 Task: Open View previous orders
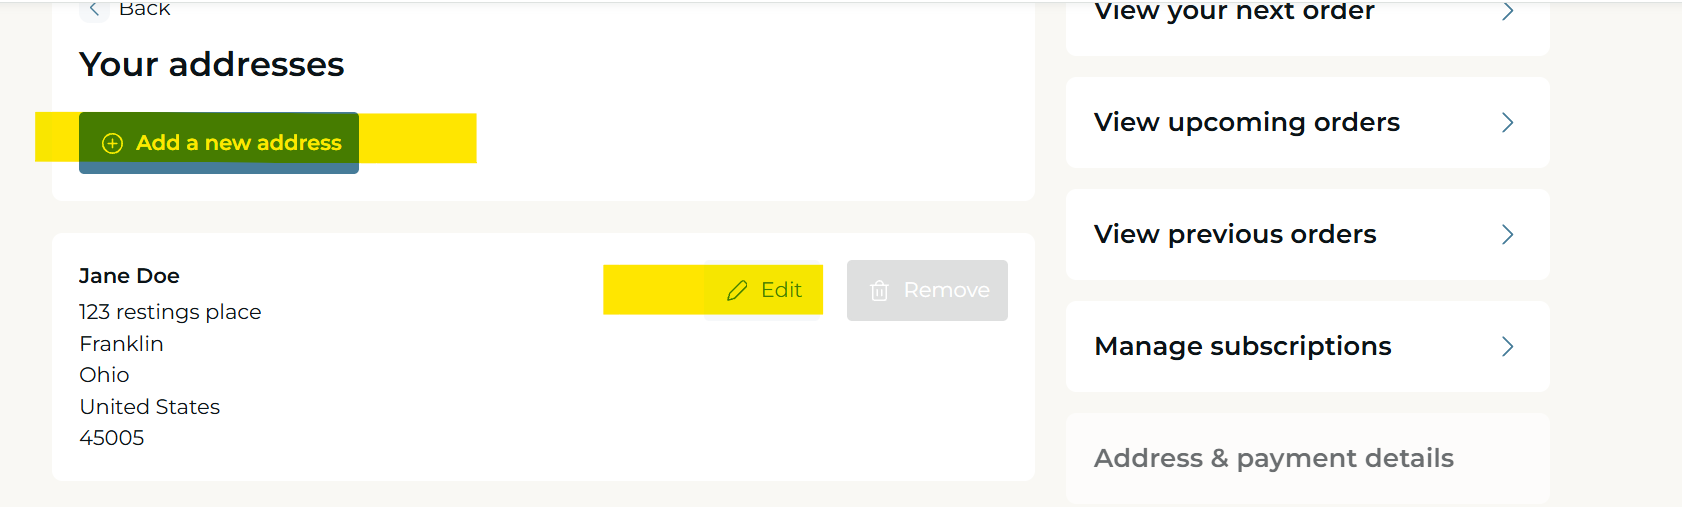click(x=1308, y=234)
